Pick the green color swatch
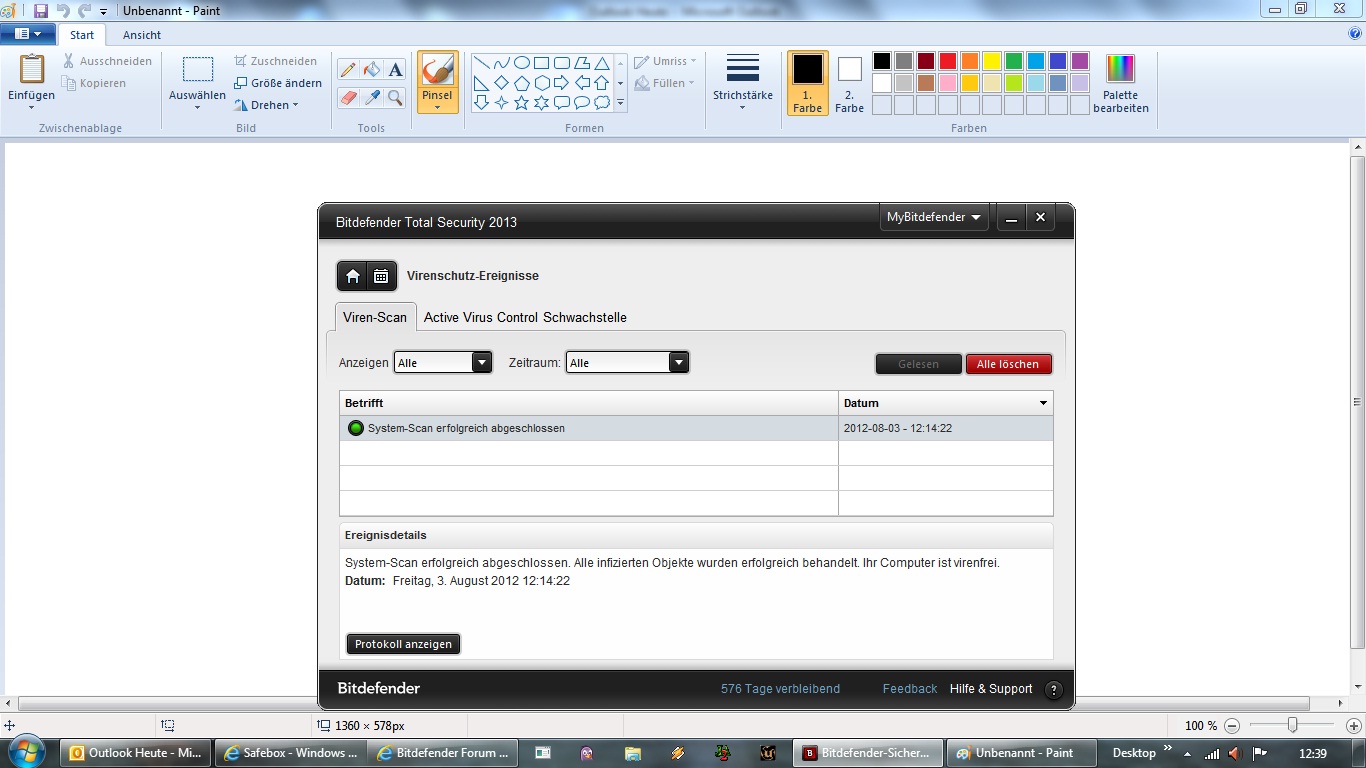Viewport: 1366px width, 768px height. (x=1014, y=61)
